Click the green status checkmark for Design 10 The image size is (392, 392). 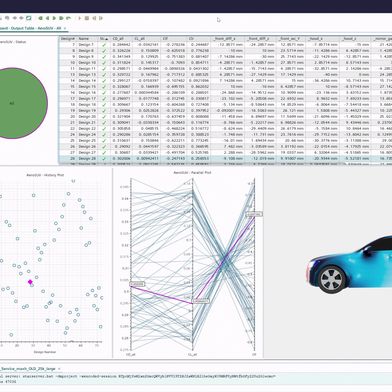coord(104,63)
